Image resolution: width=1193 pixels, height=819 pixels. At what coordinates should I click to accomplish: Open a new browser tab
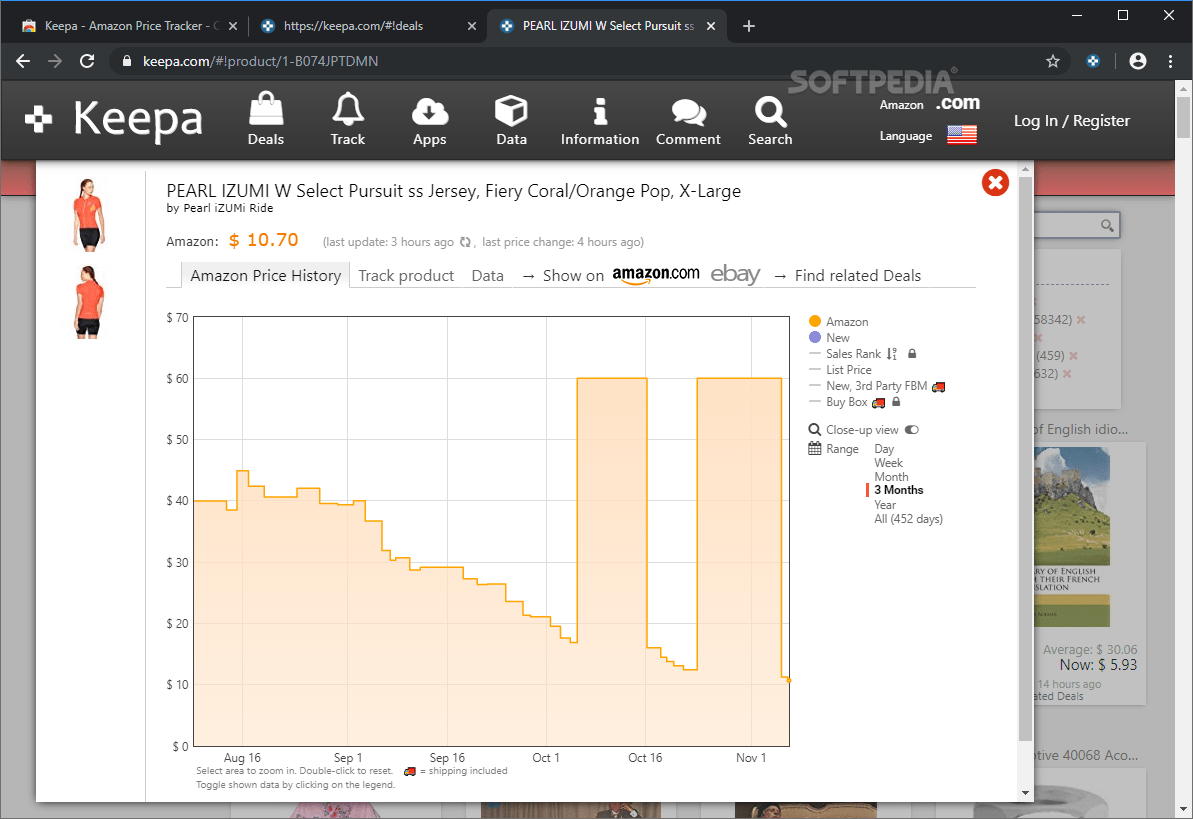coord(749,26)
